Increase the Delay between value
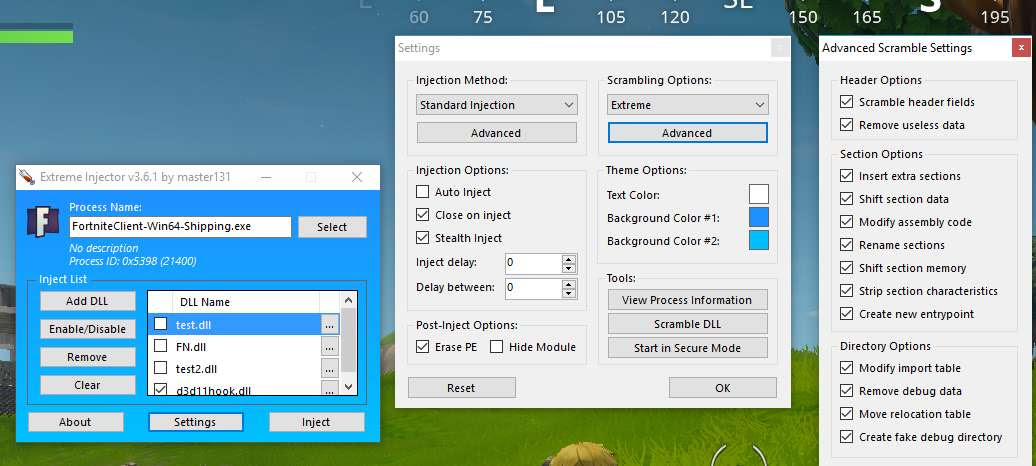This screenshot has height=466, width=1036. pos(569,284)
